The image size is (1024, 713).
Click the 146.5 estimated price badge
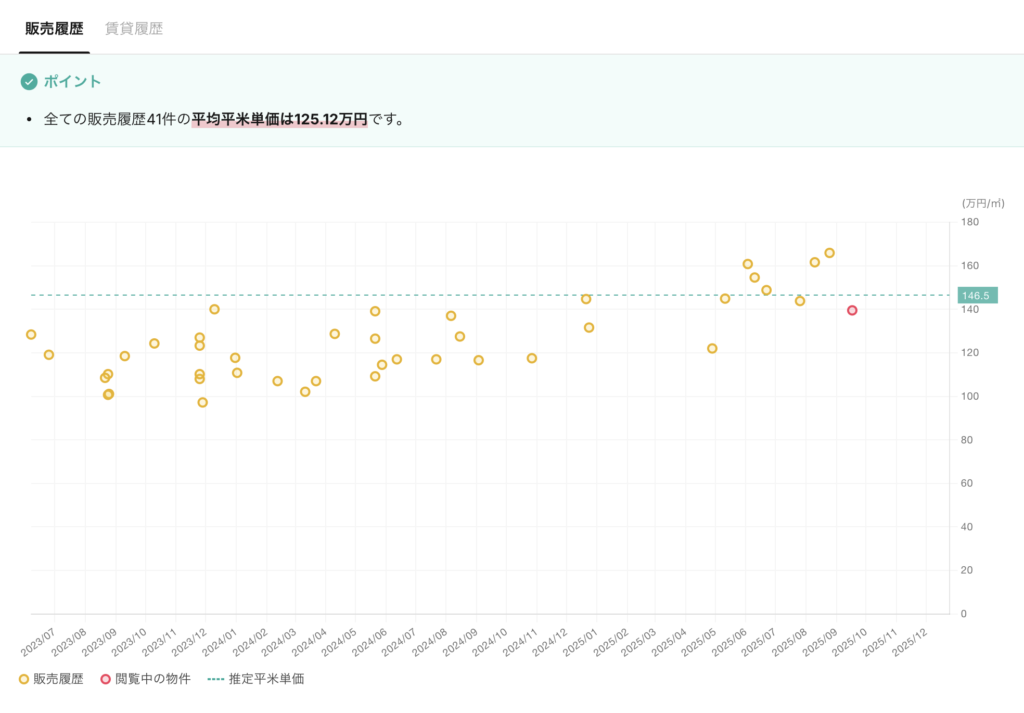973,296
